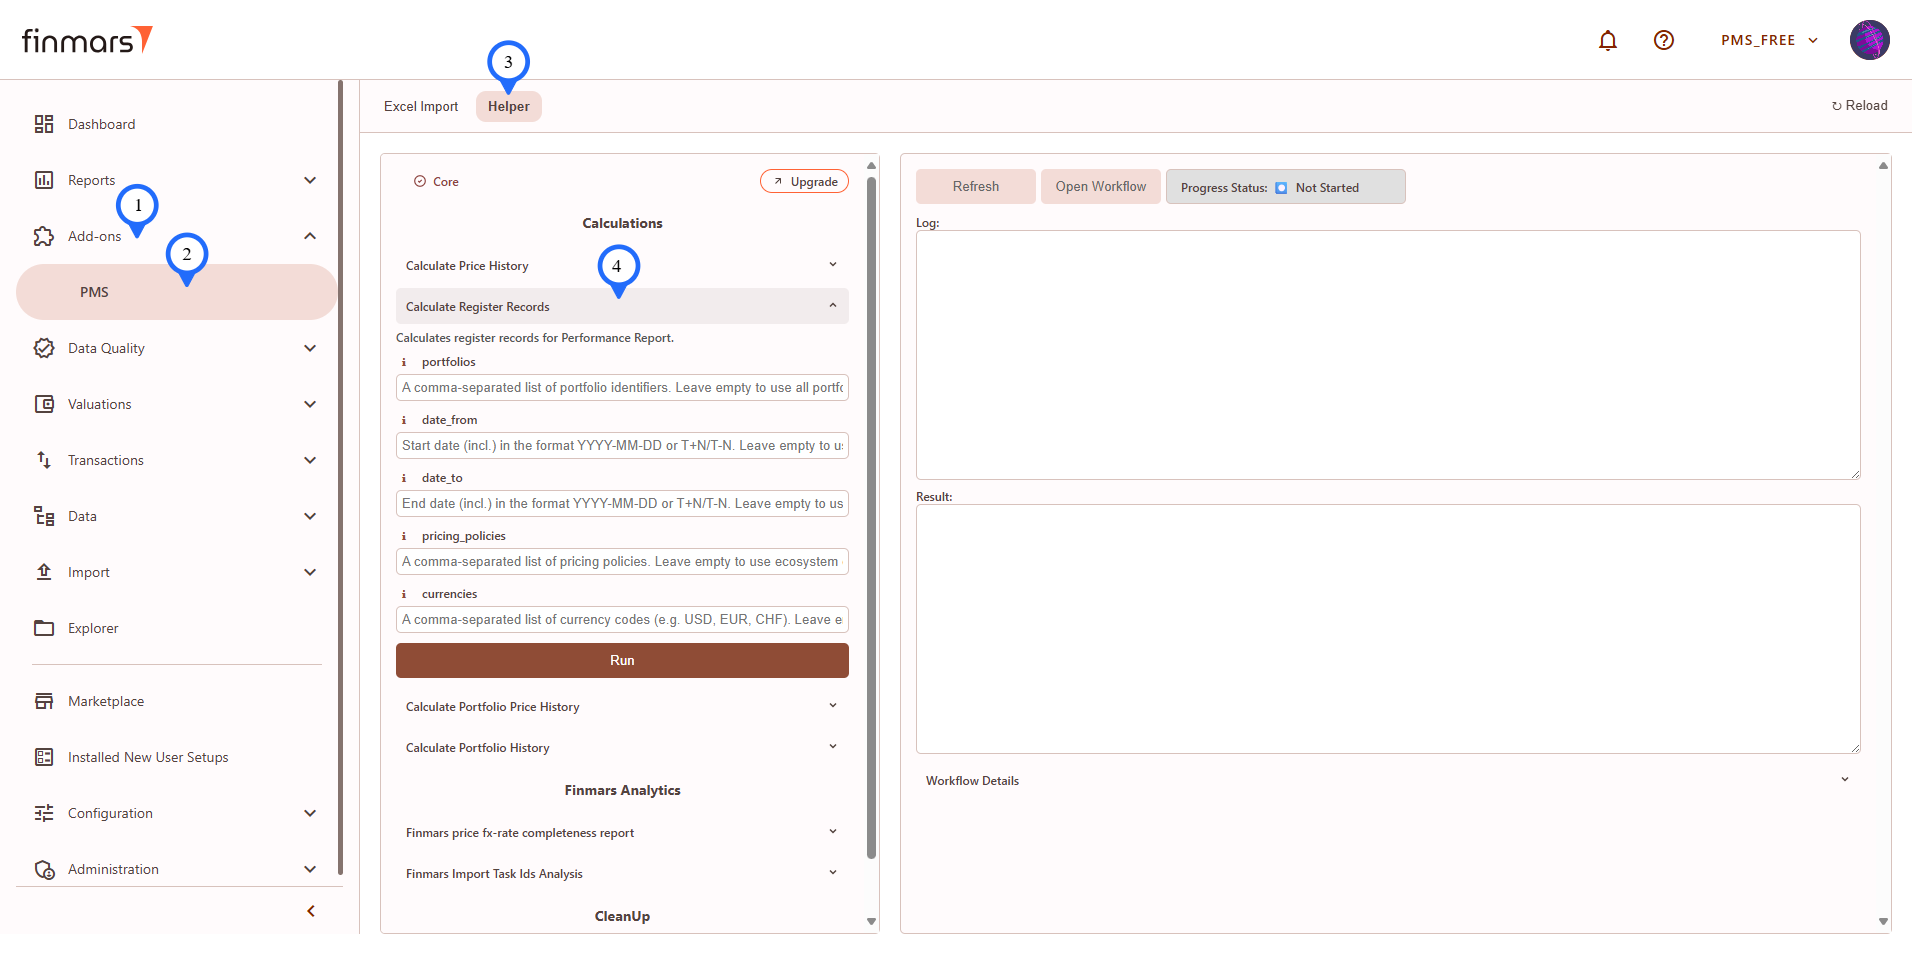
Task: Click the info icon beside portfolios
Action: (x=404, y=362)
